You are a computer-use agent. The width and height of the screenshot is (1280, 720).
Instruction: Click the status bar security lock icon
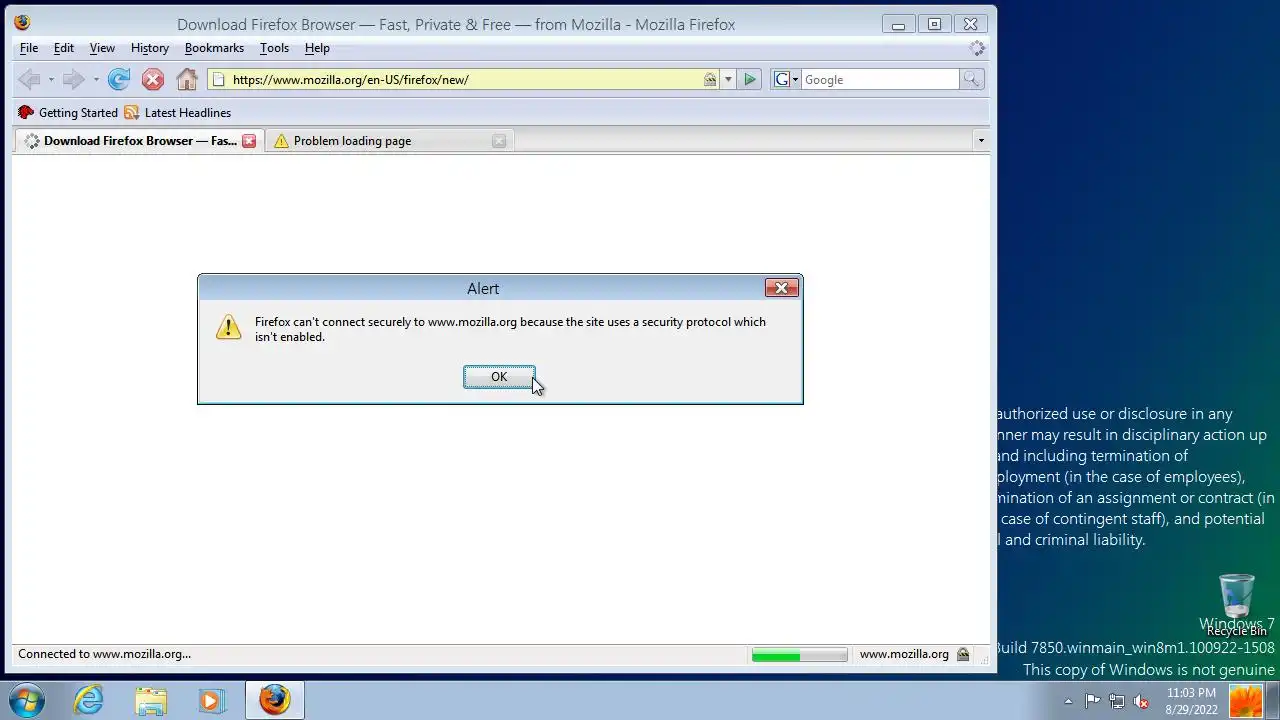[x=963, y=654]
